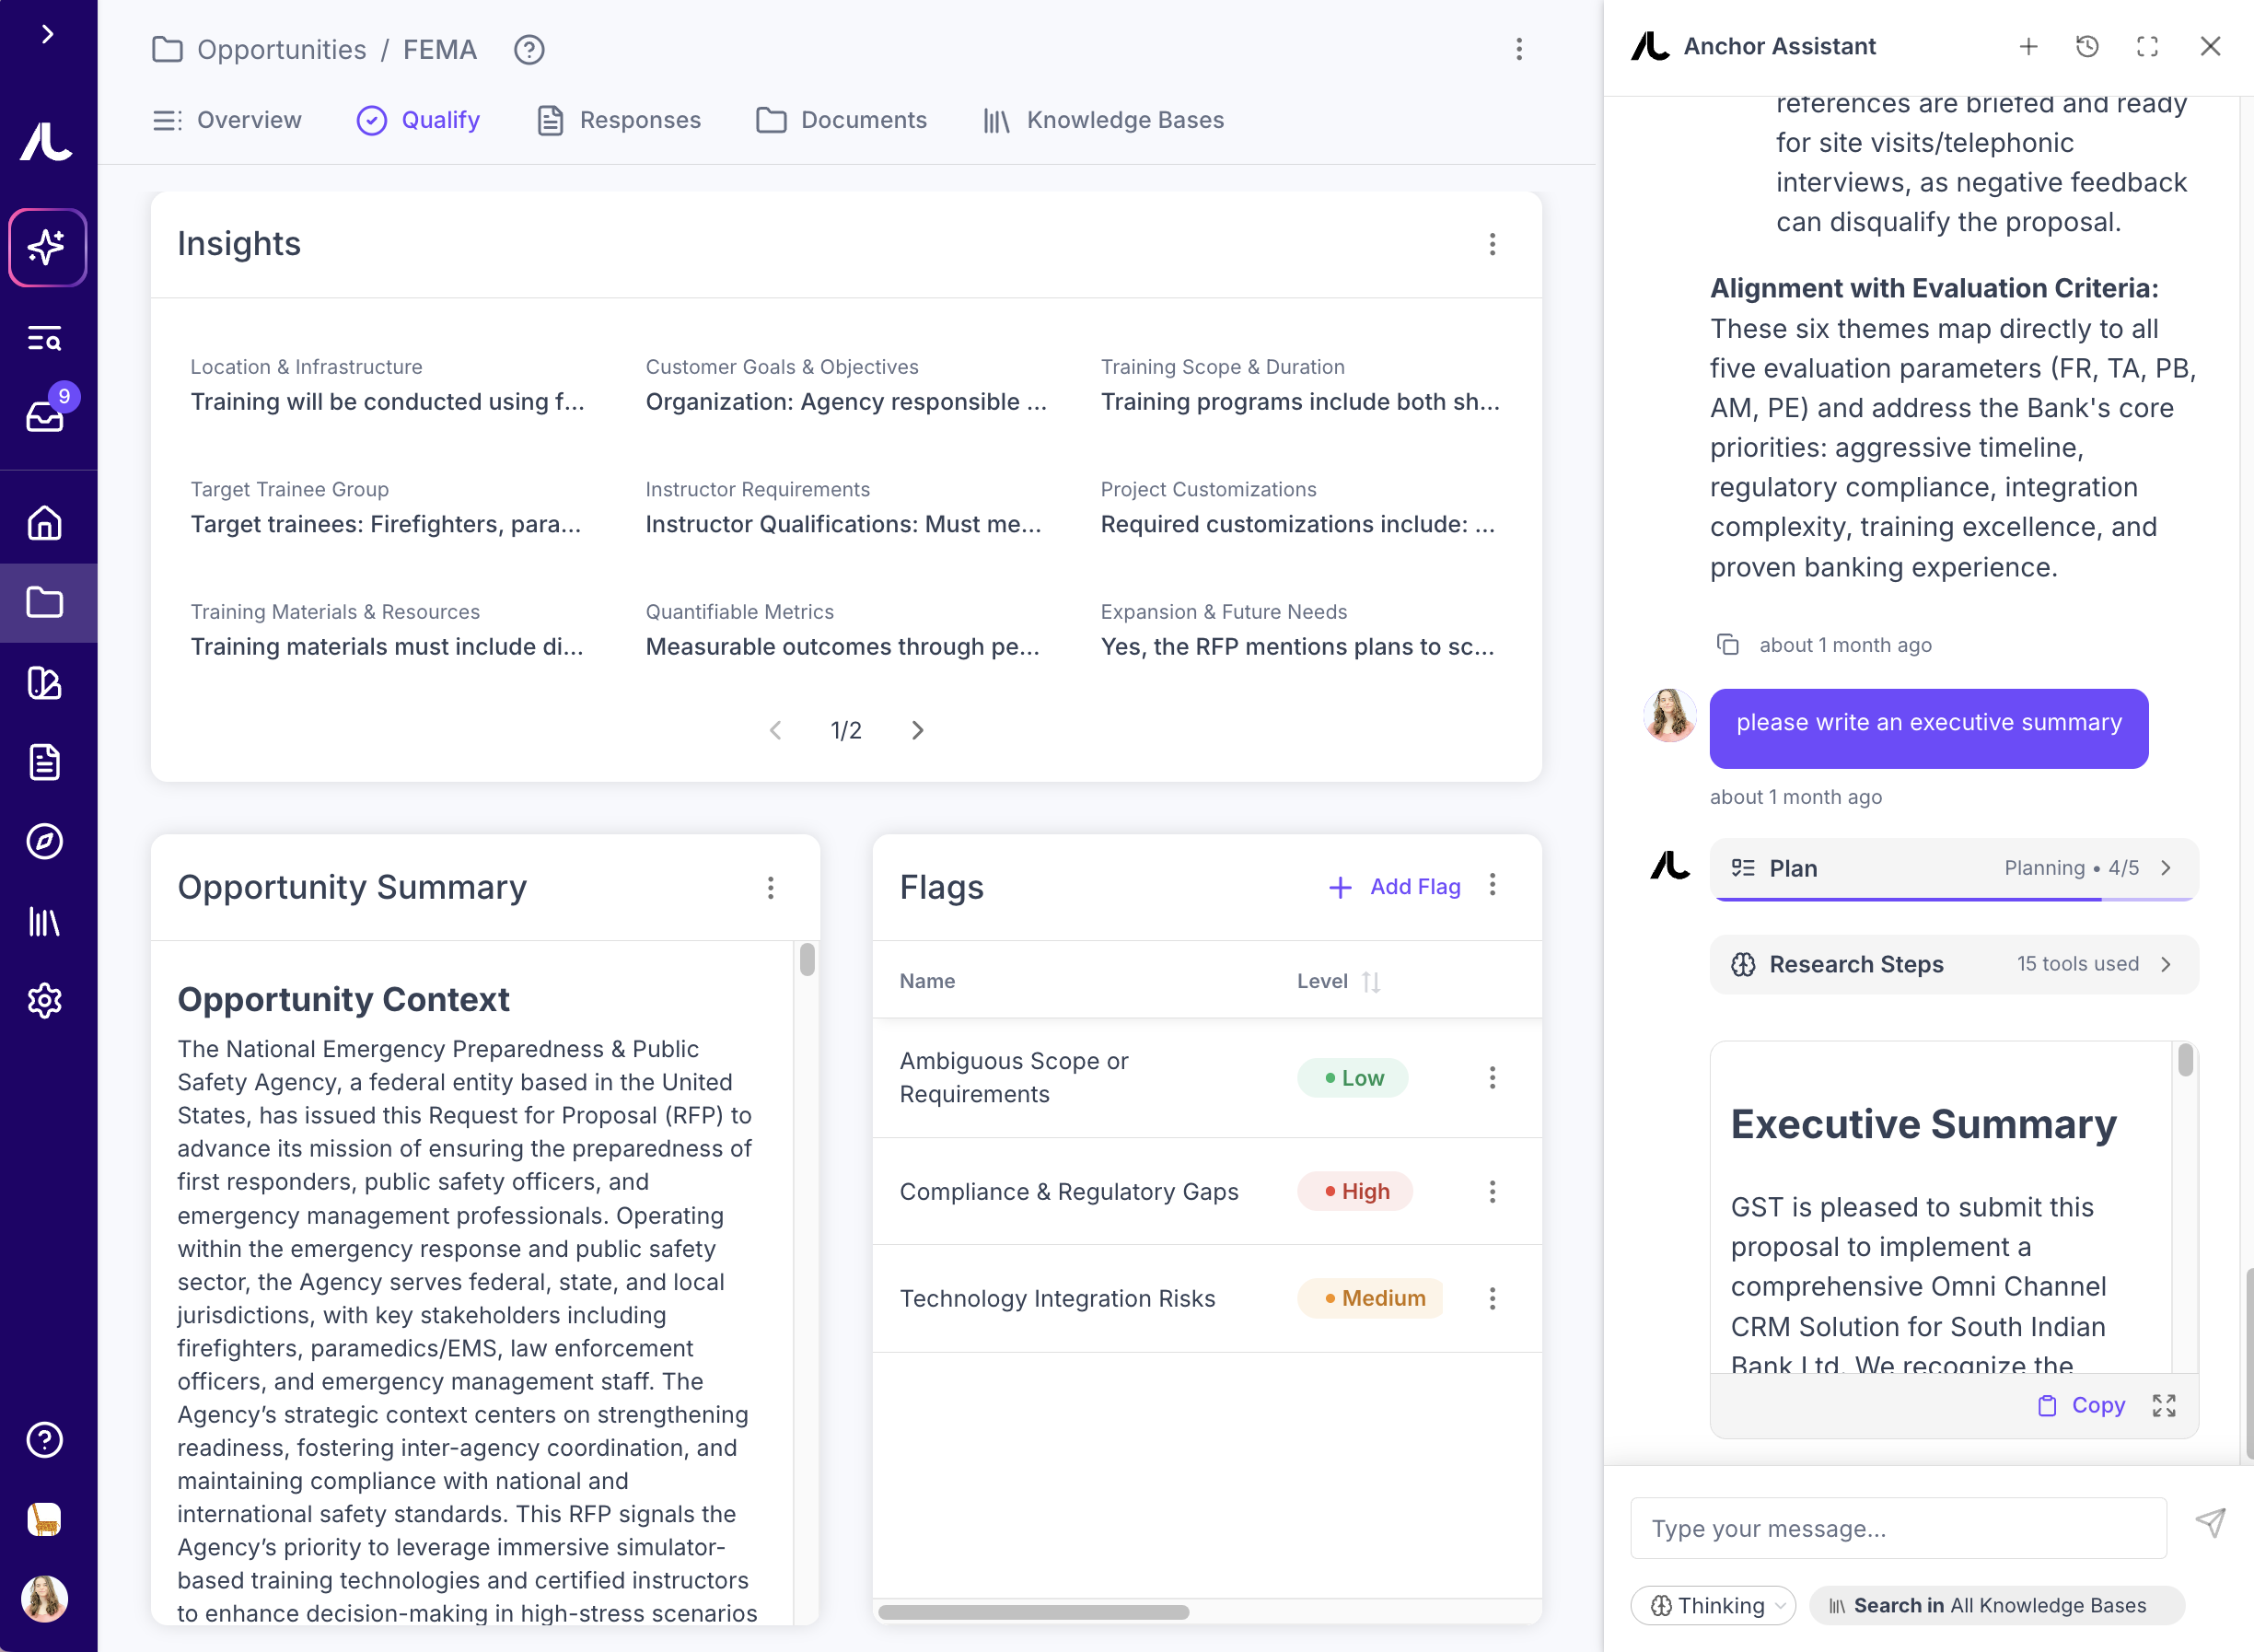Open the AI sparkle assistant icon

click(47, 247)
